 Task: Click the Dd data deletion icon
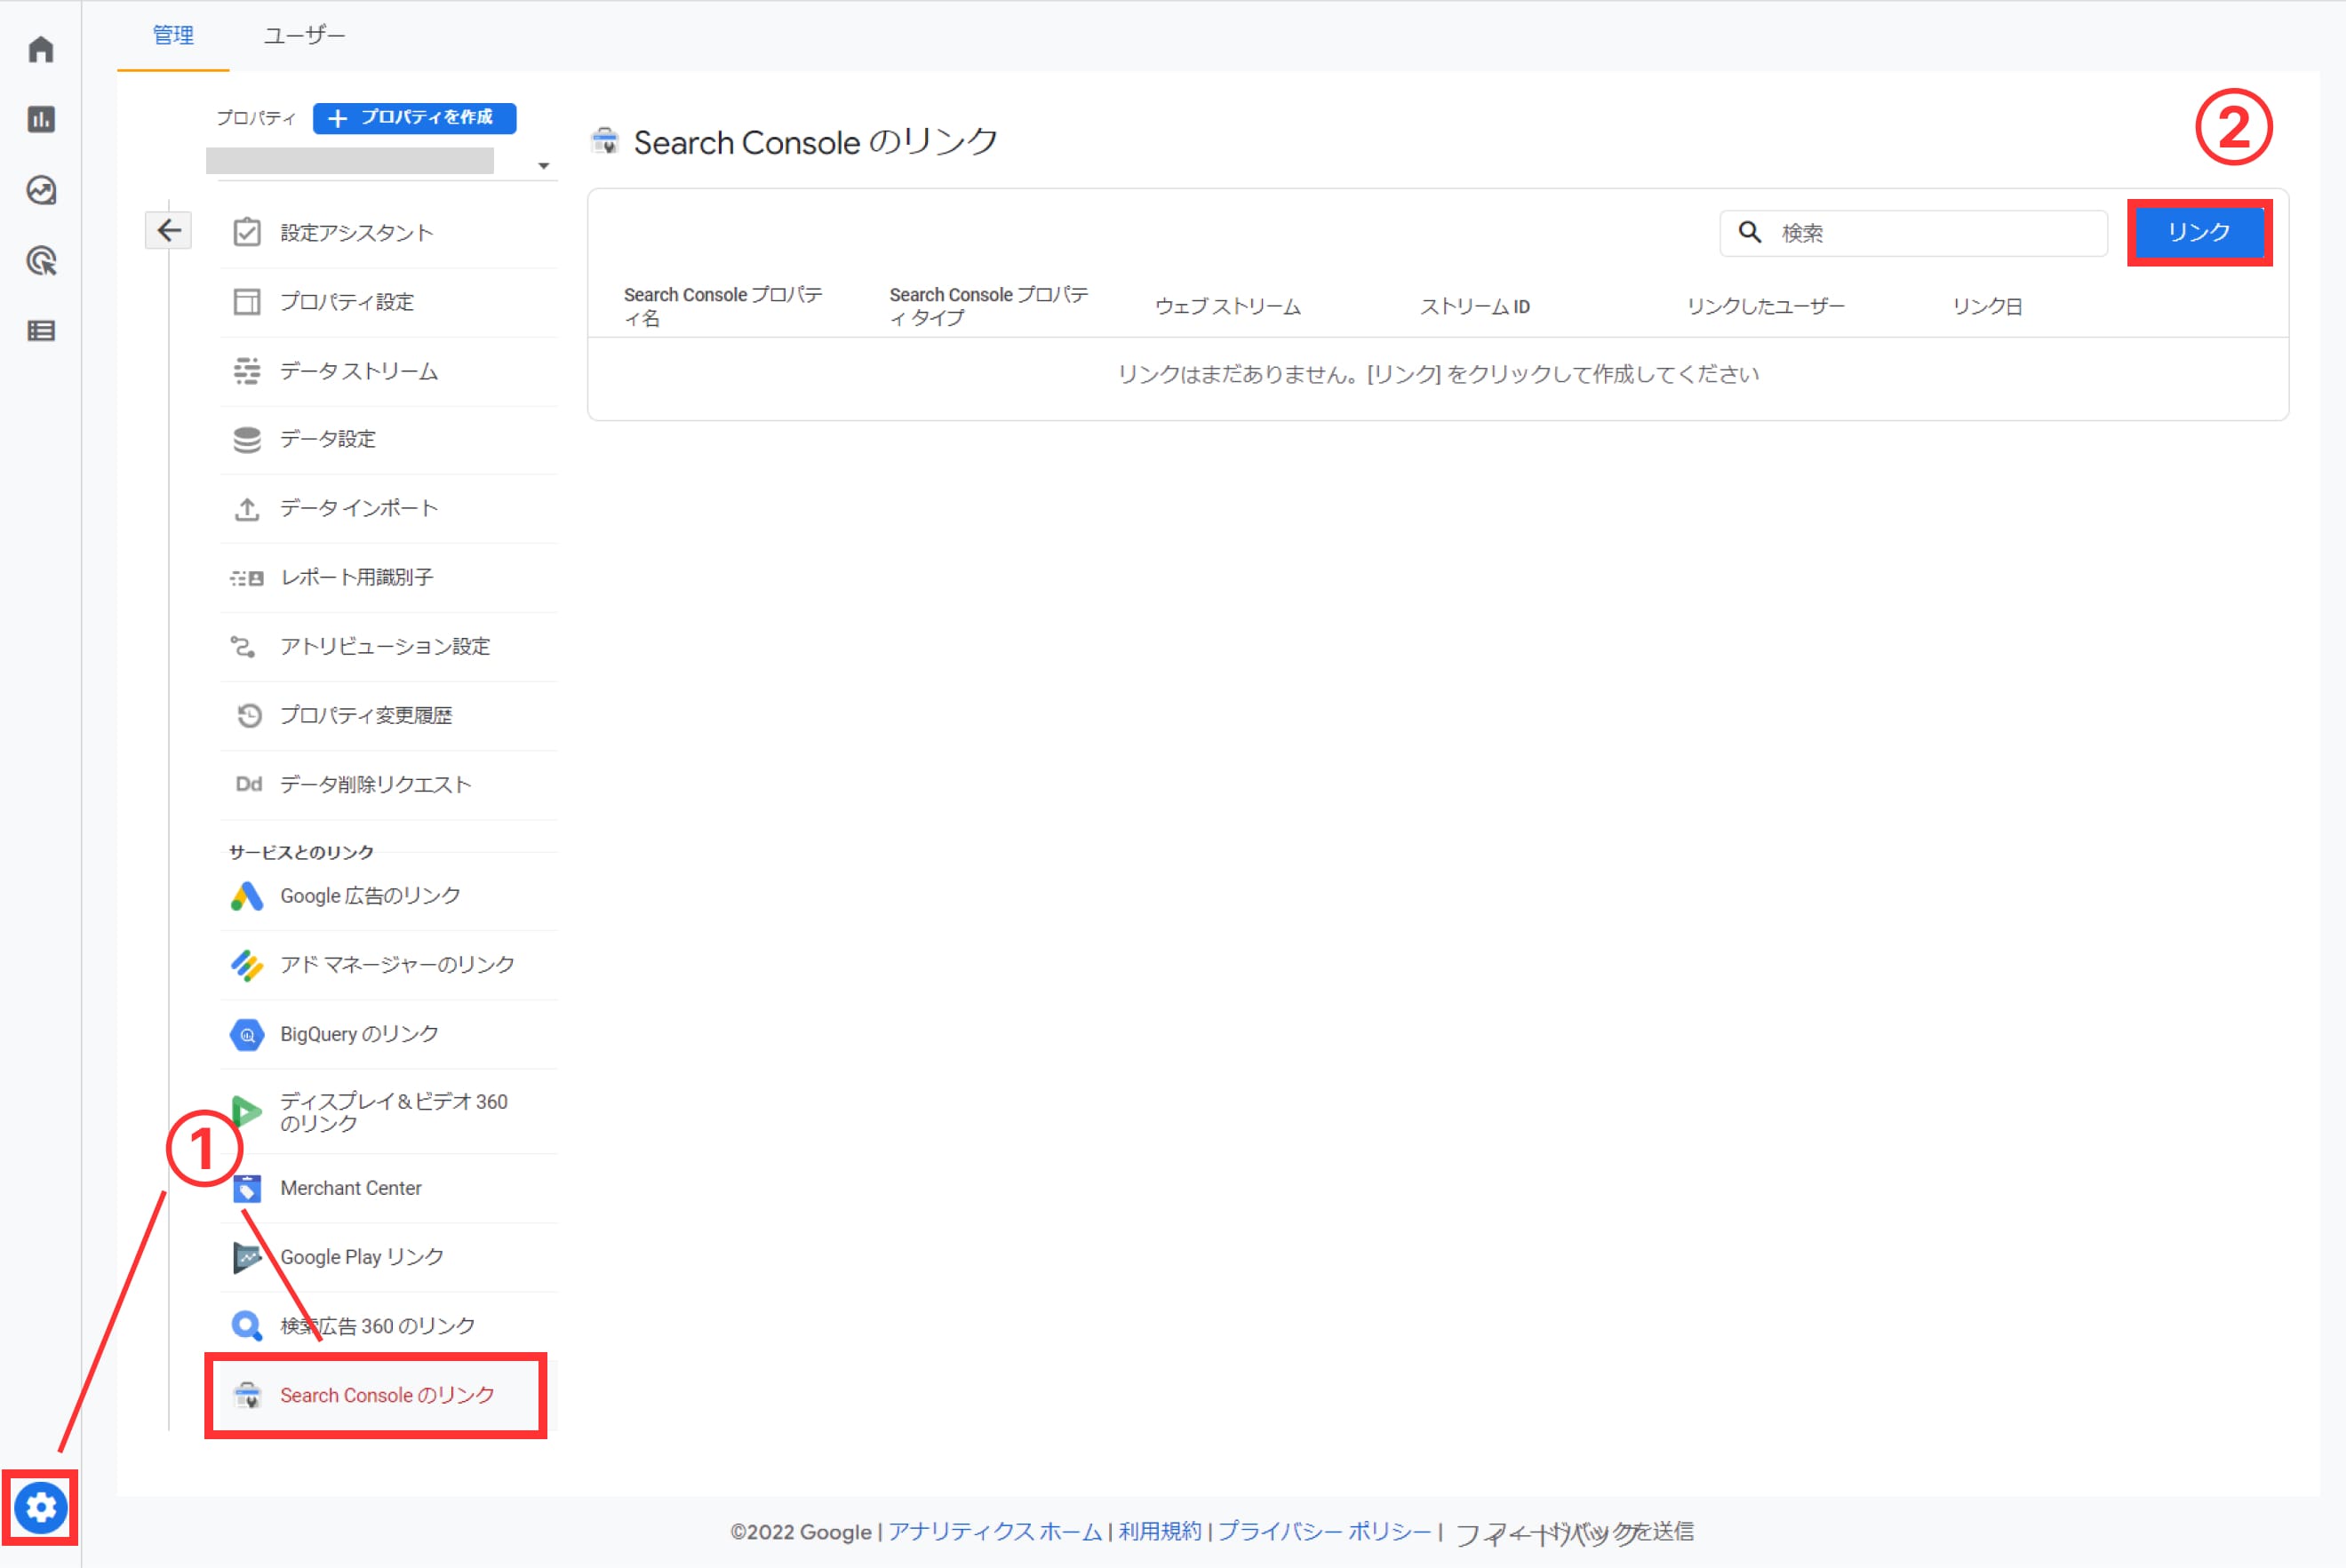[x=249, y=784]
